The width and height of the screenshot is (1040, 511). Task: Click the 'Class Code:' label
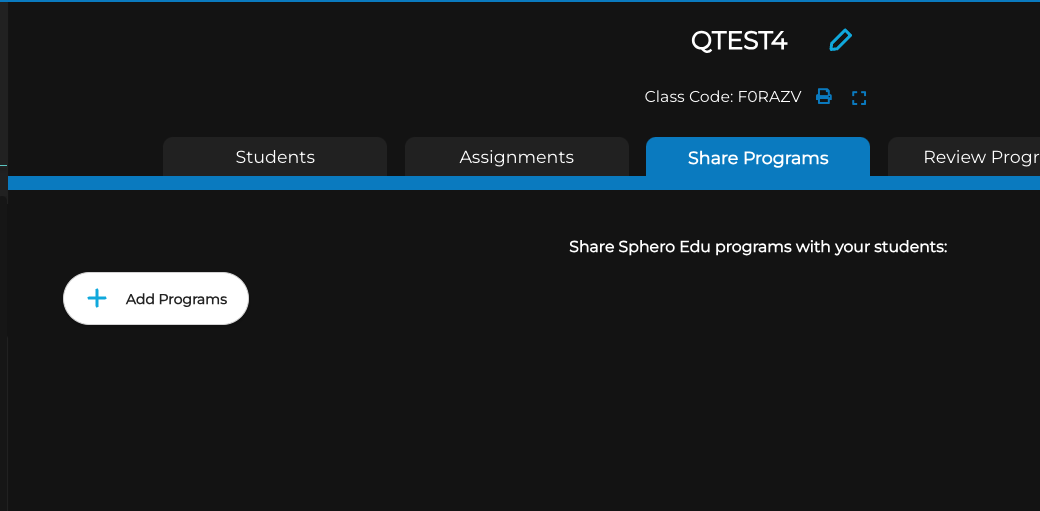coord(689,97)
